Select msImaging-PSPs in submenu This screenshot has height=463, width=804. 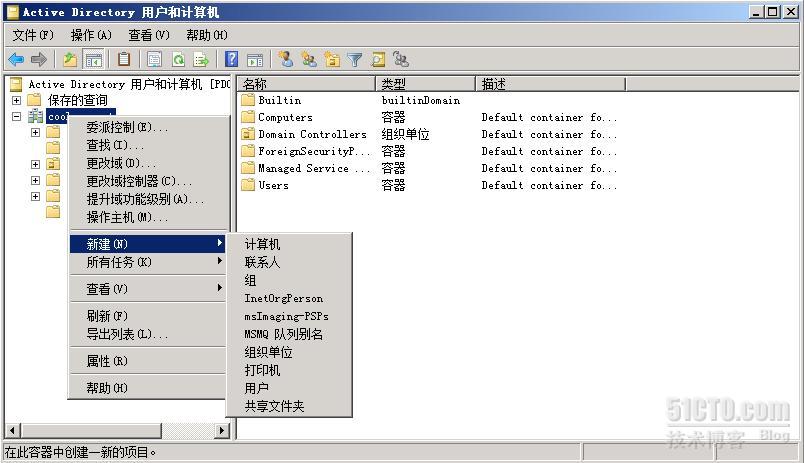(x=289, y=316)
